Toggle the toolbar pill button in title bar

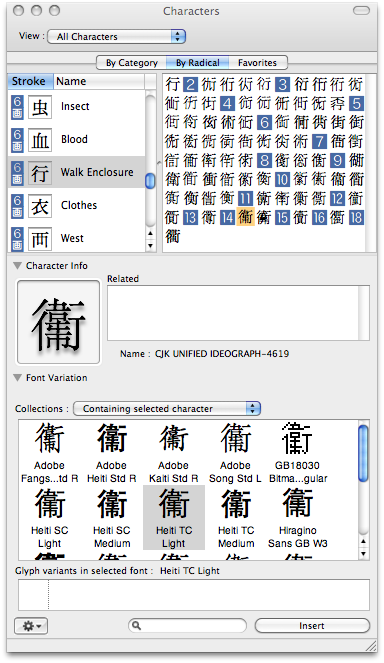click(x=361, y=11)
